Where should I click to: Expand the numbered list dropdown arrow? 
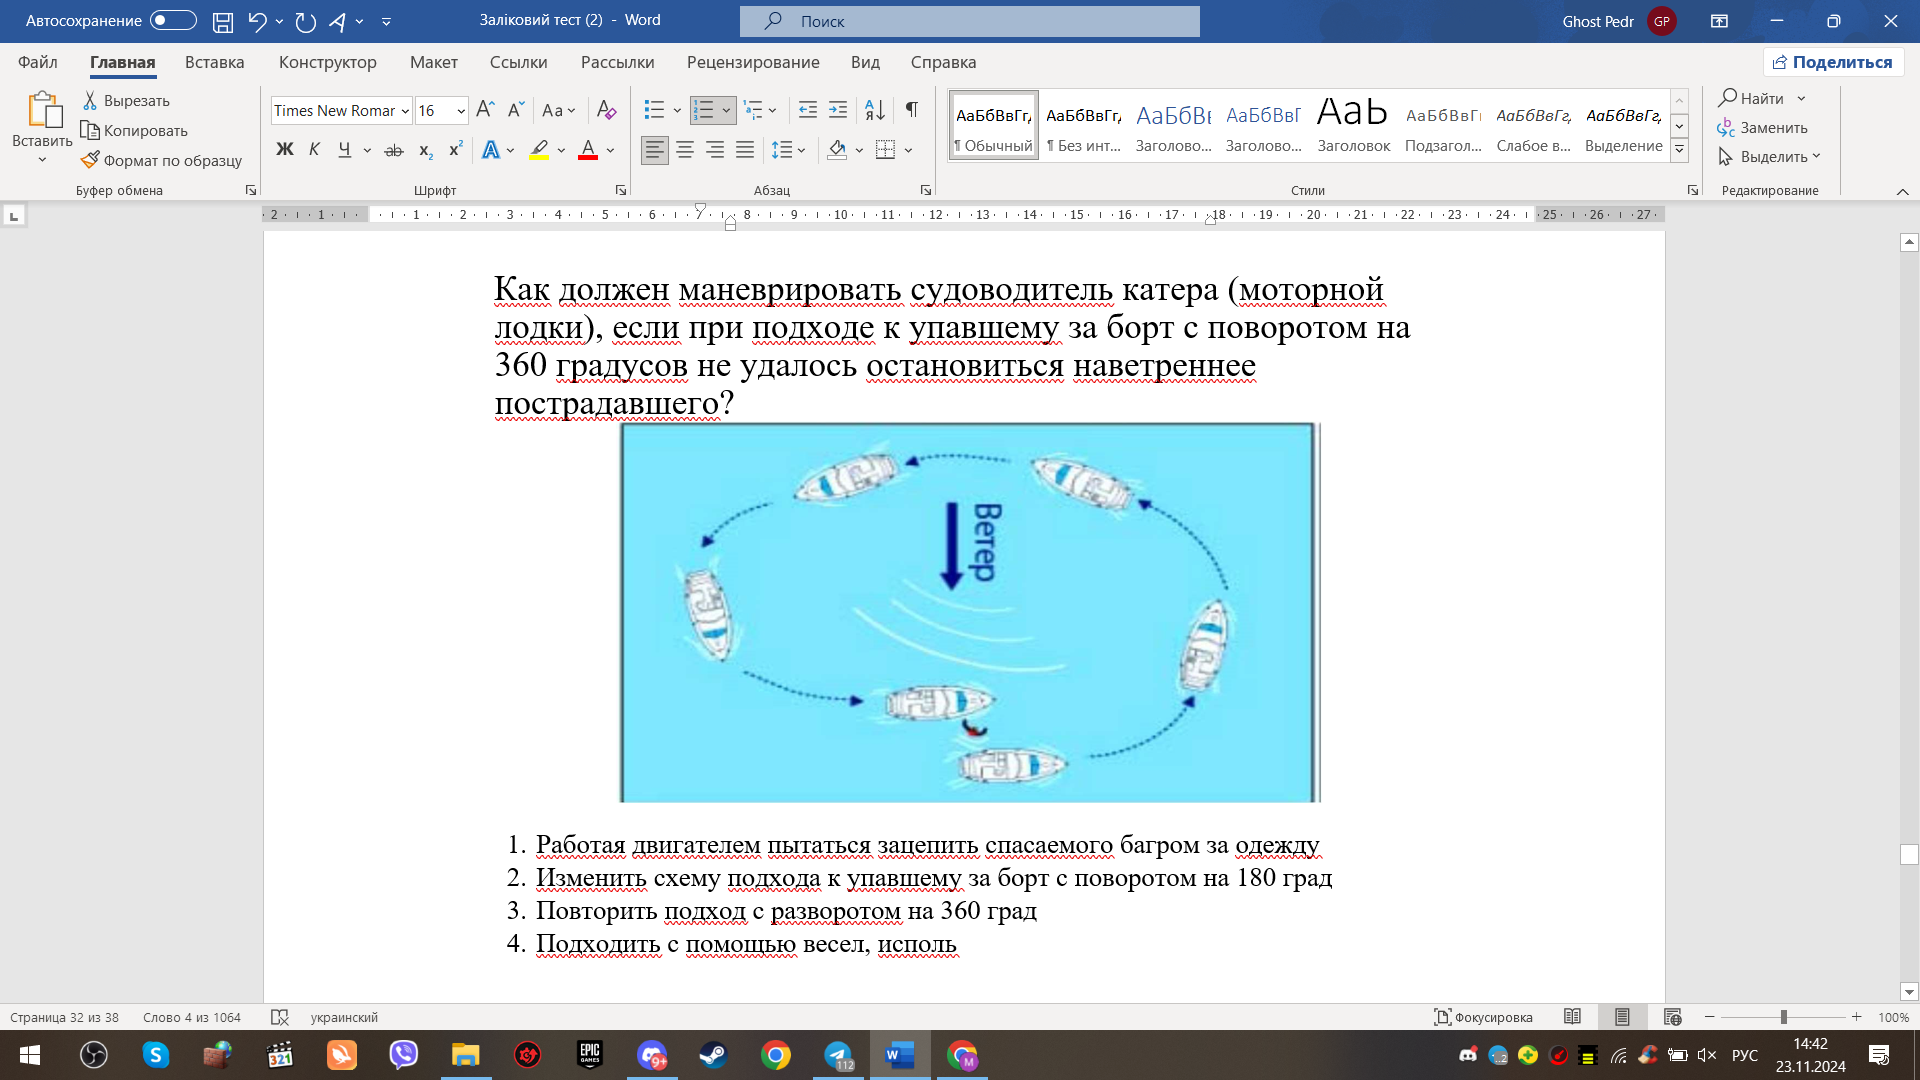coord(727,111)
